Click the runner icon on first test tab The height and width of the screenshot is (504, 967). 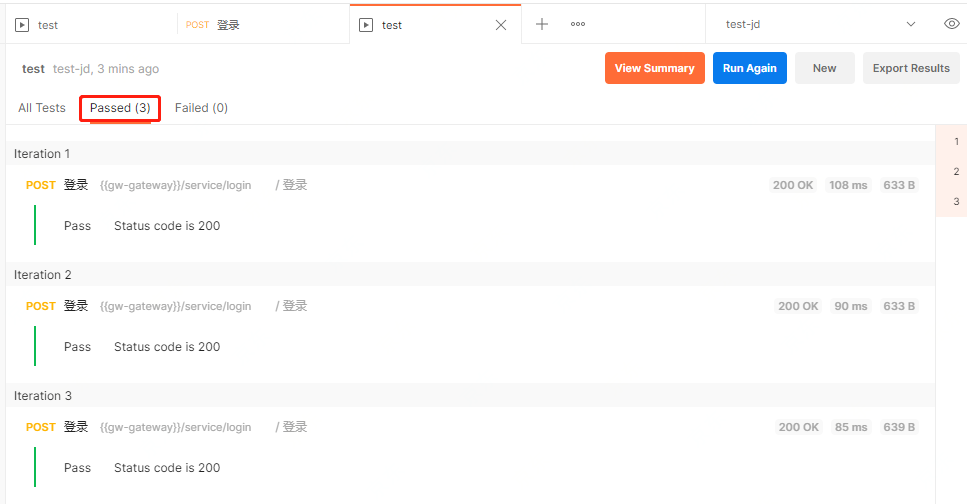22,25
